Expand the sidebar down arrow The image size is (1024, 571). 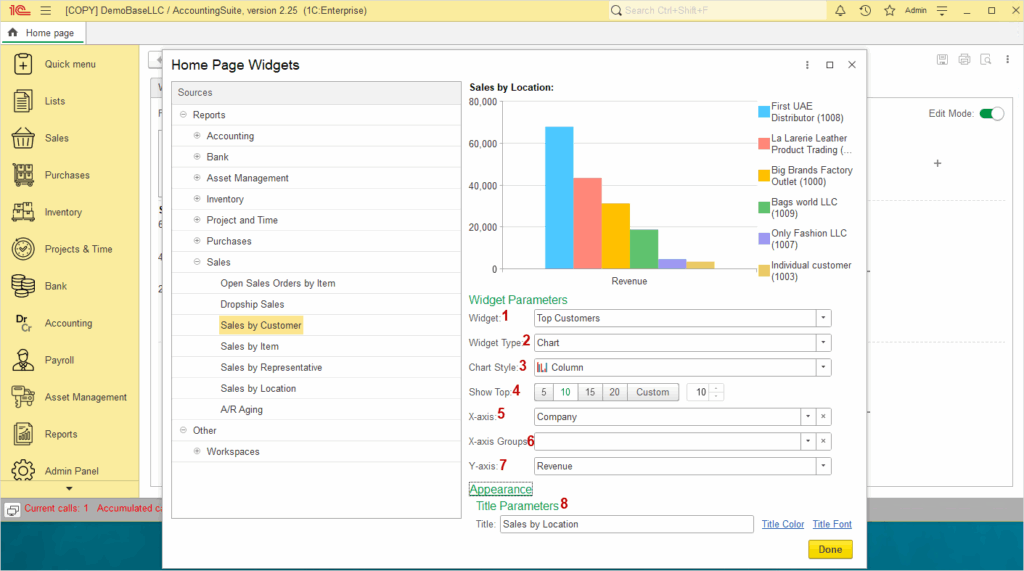(x=69, y=489)
